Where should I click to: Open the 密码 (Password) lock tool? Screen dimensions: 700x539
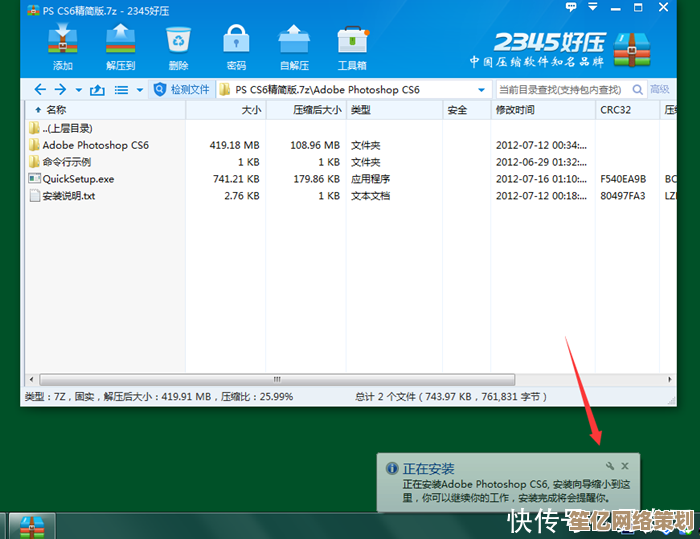coord(236,45)
